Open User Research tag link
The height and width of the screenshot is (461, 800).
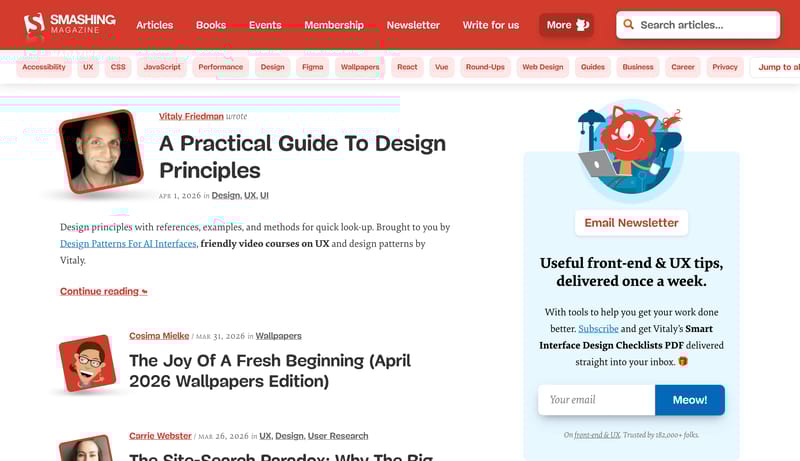point(338,436)
